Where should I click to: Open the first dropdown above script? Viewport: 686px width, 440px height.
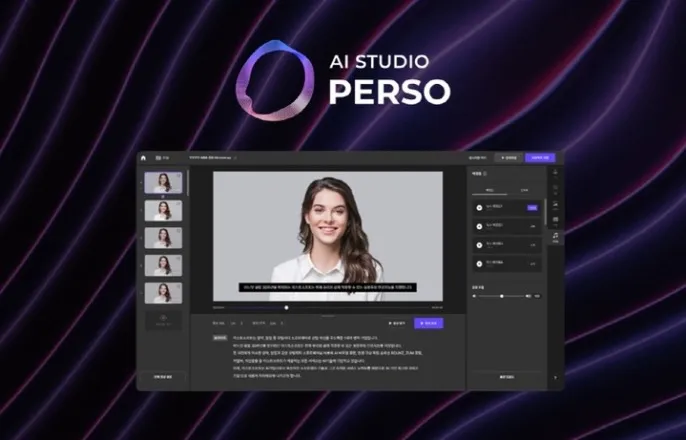click(x=237, y=323)
